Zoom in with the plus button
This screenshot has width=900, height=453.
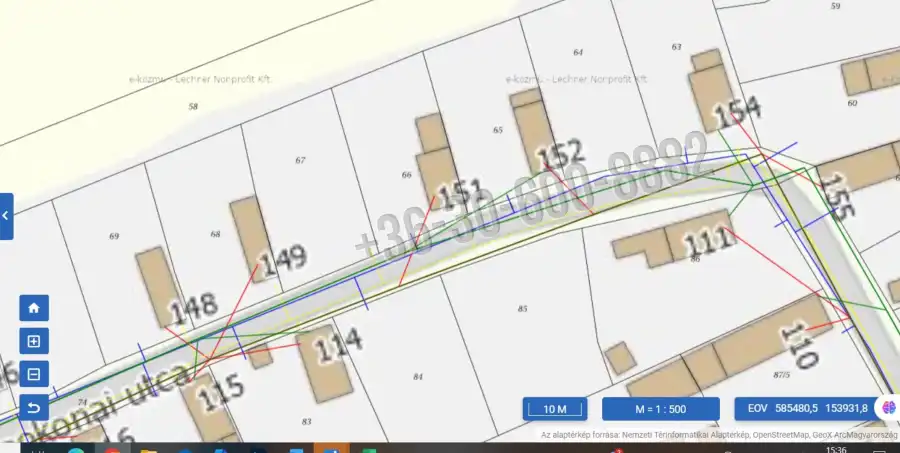[34, 342]
